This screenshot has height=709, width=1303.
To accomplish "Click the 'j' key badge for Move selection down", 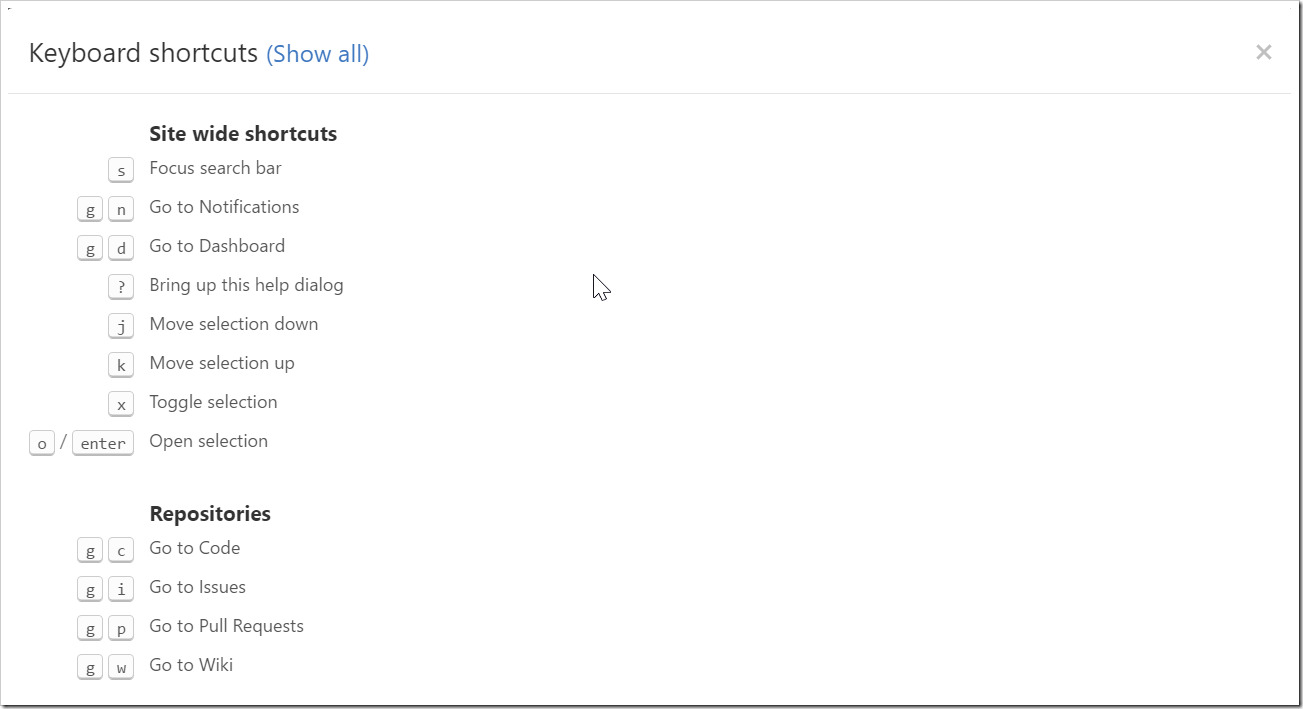I will coord(120,325).
